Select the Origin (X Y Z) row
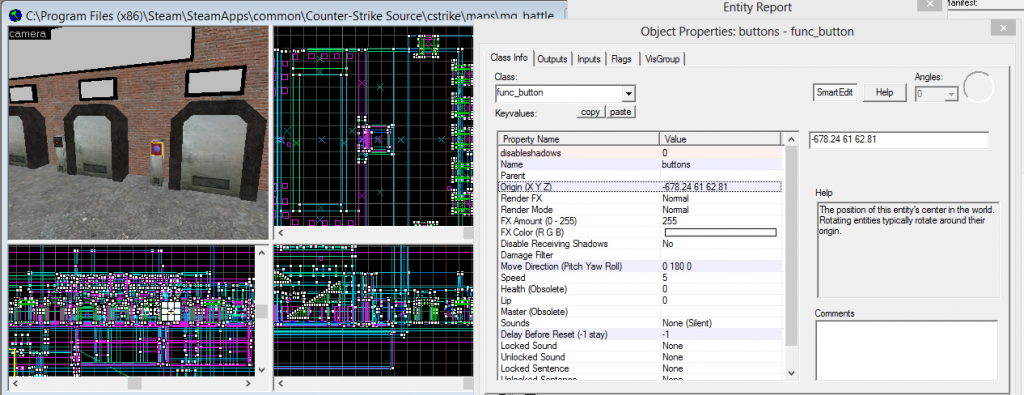 639,187
